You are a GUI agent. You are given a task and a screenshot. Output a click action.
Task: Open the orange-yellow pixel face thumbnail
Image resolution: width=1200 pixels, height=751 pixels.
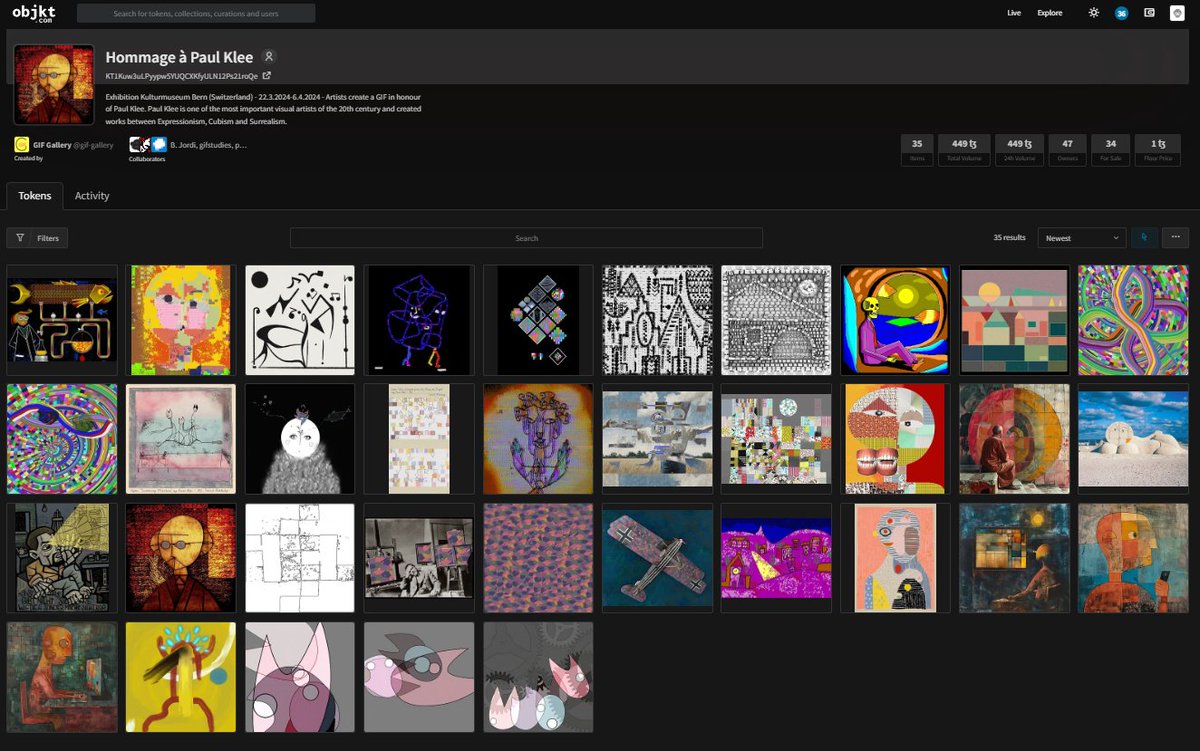(x=181, y=320)
